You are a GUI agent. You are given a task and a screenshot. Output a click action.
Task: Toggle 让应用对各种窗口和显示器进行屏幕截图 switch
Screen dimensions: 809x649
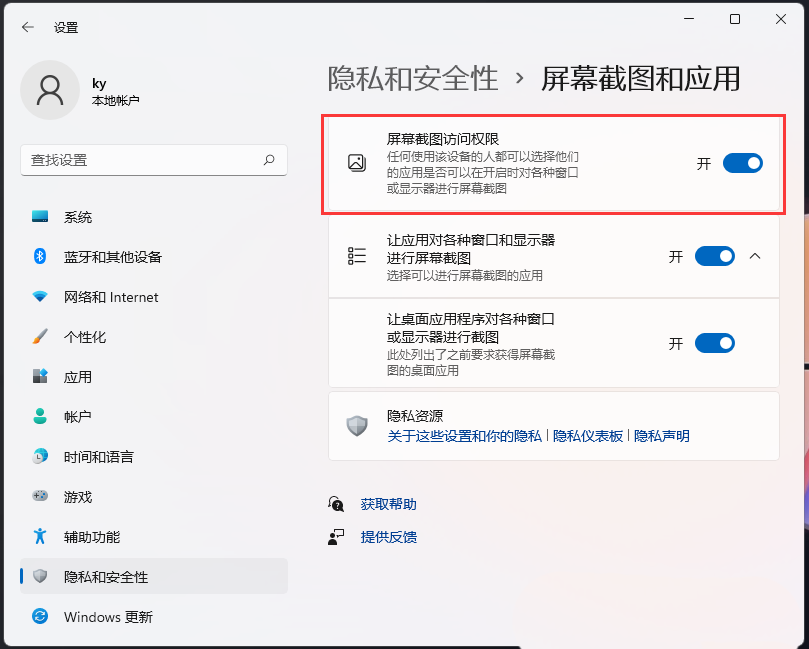click(715, 256)
